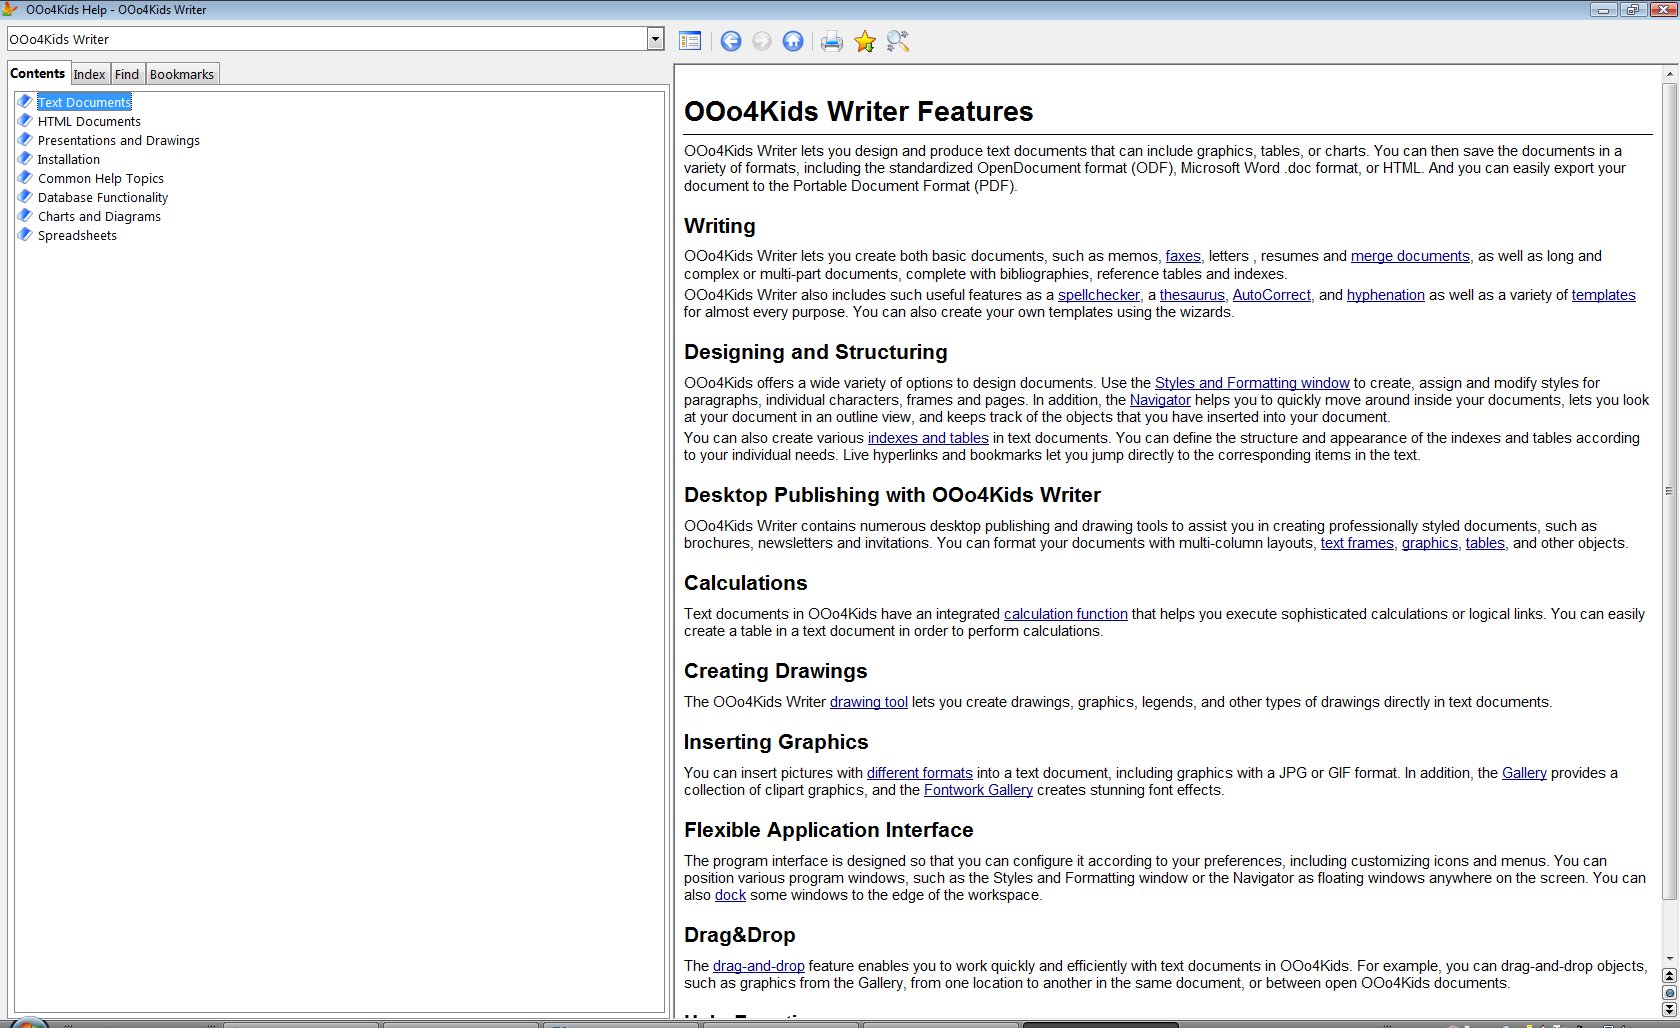The width and height of the screenshot is (1680, 1028).
Task: Follow the spellchecker link
Action: click(x=1099, y=295)
